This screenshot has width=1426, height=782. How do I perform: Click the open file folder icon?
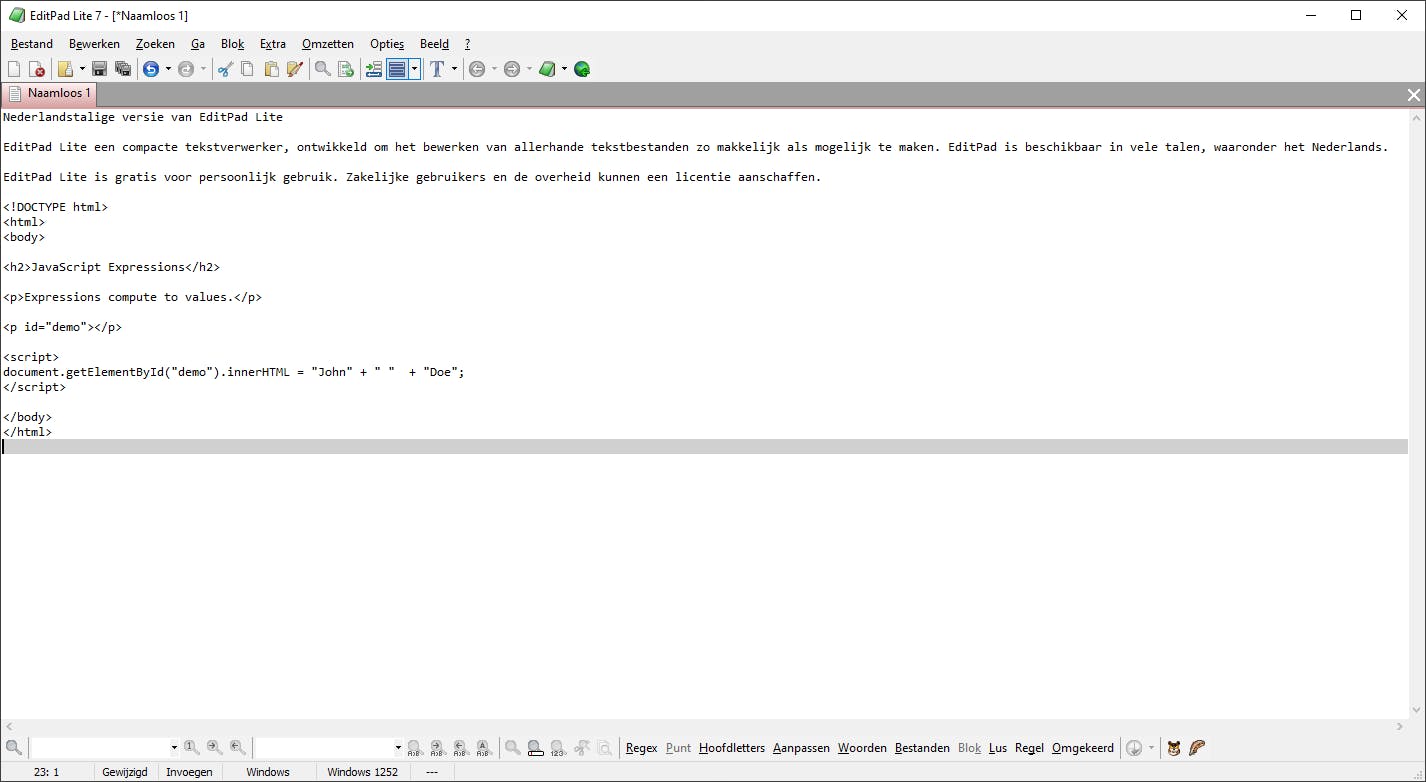[x=65, y=69]
